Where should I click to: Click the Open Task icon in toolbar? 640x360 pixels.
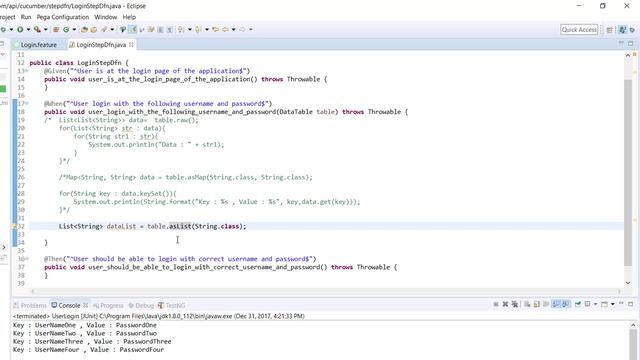[x=93, y=29]
